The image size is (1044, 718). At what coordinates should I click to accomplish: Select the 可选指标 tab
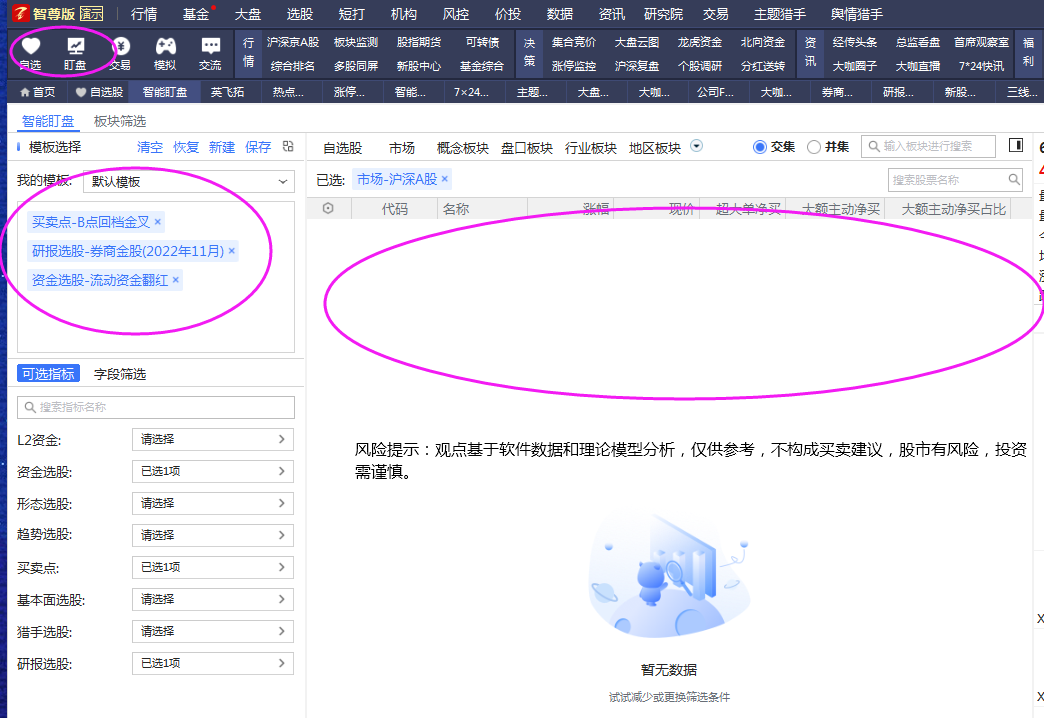tap(49, 374)
